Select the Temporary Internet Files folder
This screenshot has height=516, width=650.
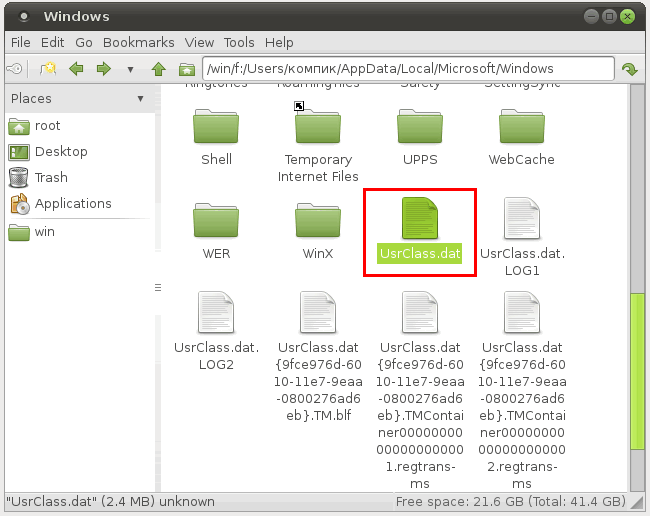pyautogui.click(x=318, y=126)
